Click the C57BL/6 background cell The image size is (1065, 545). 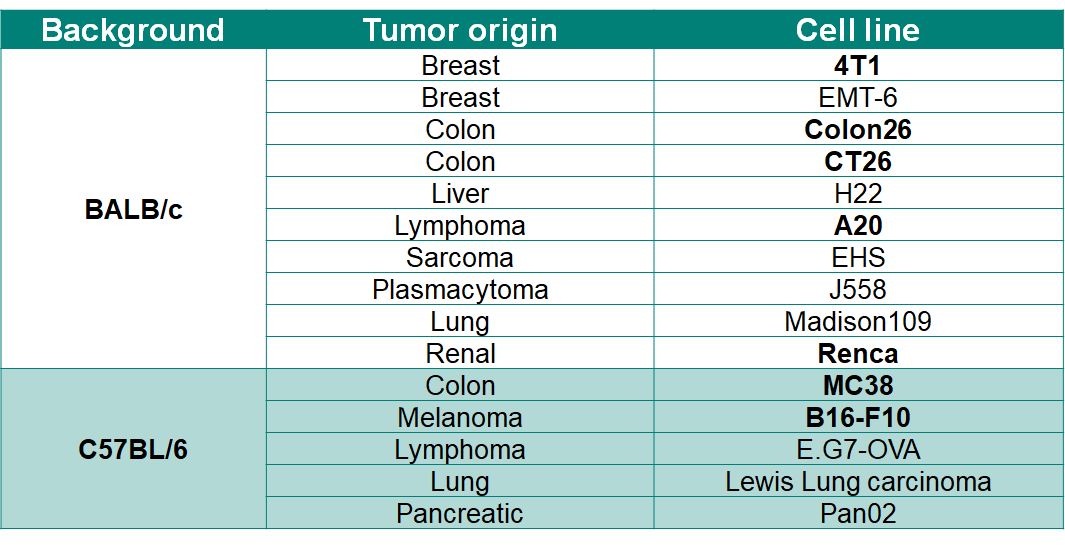click(x=133, y=449)
